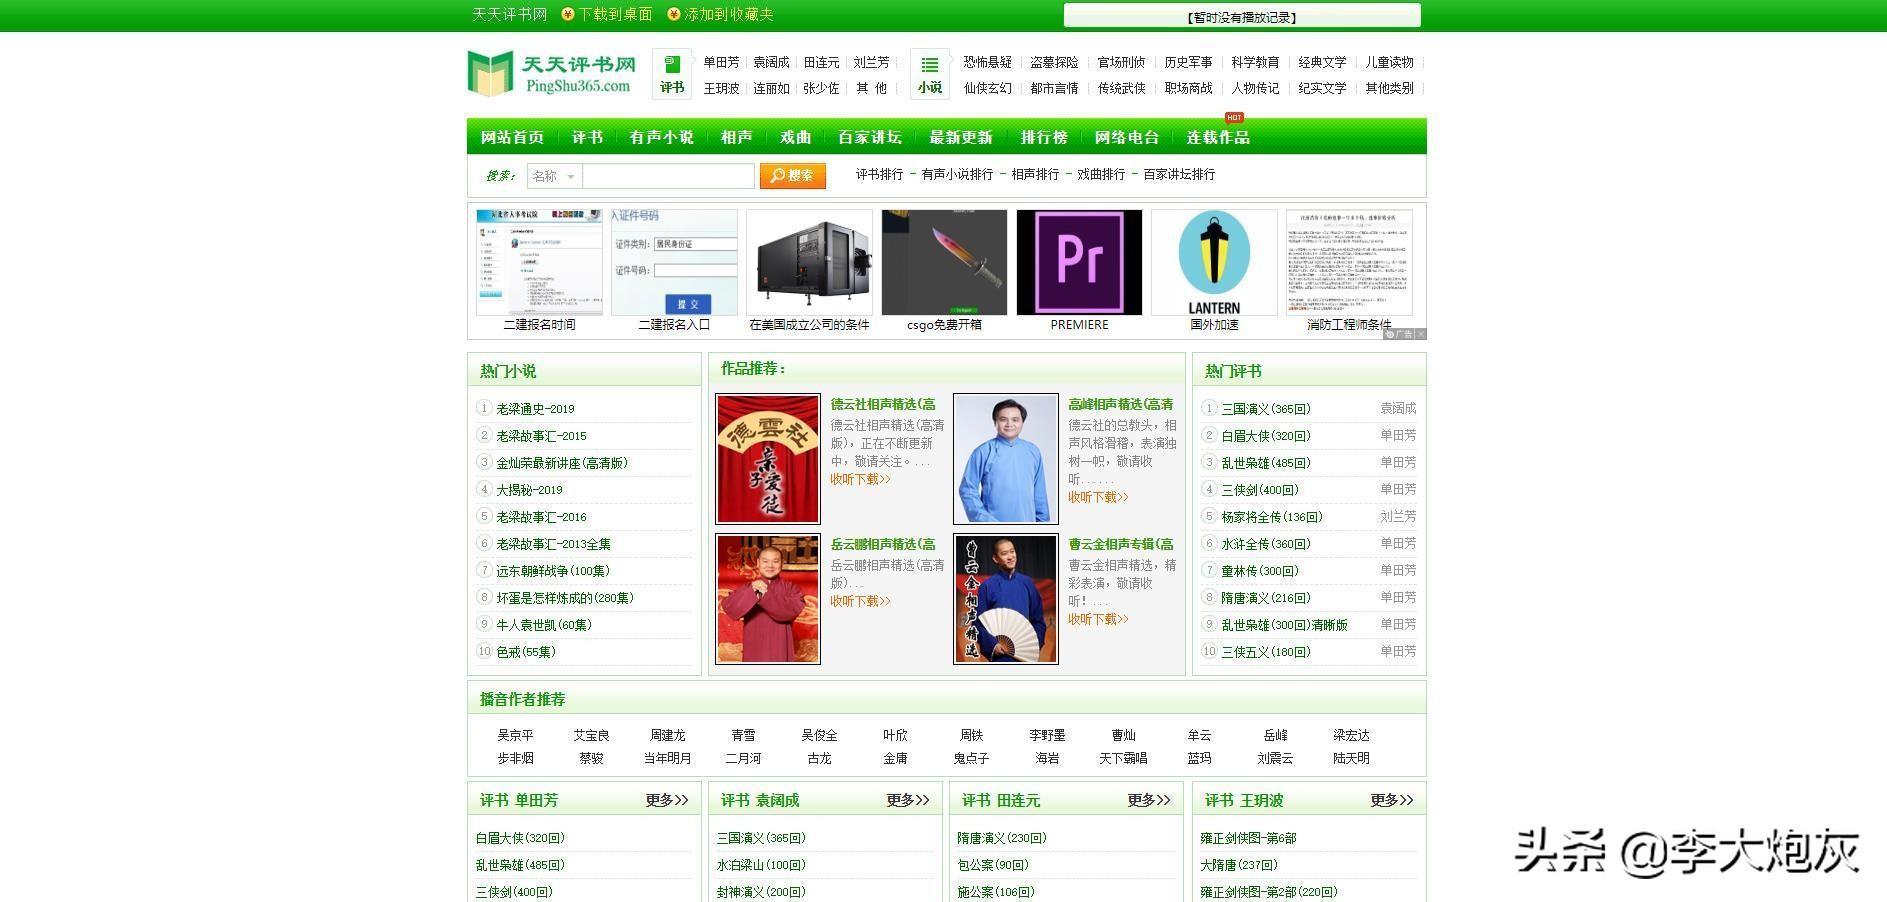This screenshot has height=902, width=1887.
Task: Click the green 评书 book icon
Action: point(672,66)
